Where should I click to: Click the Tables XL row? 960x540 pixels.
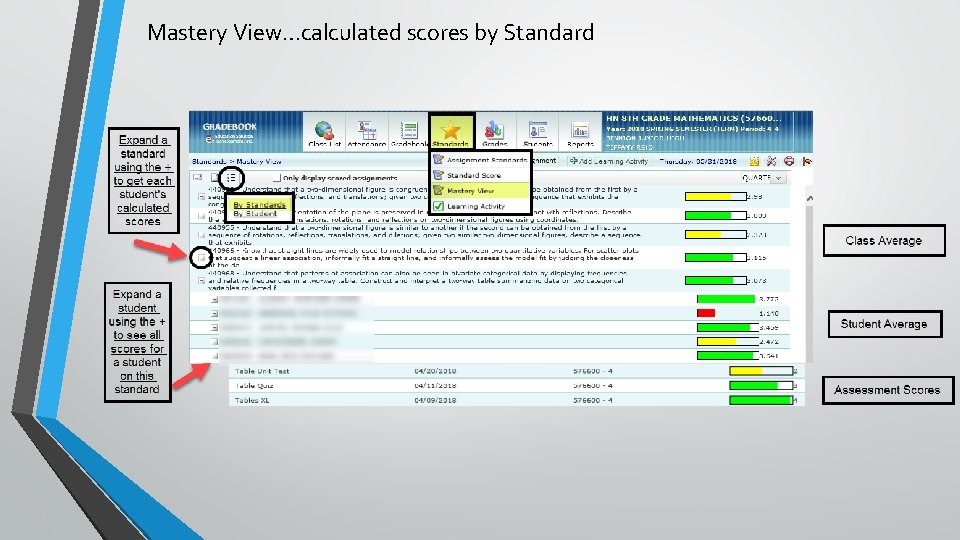click(x=516, y=400)
